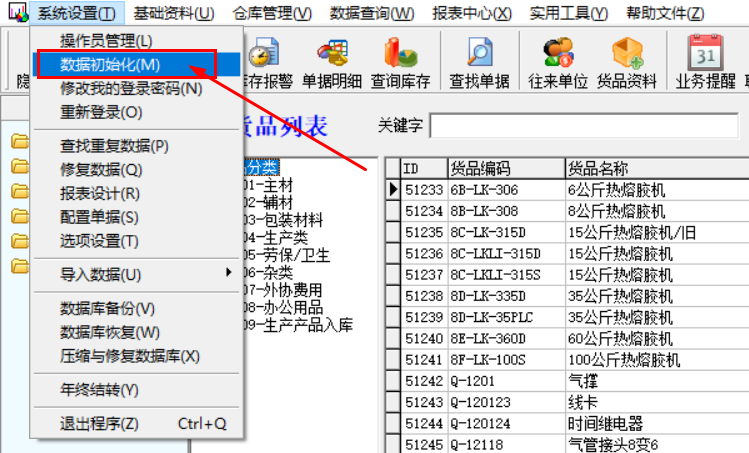The height and width of the screenshot is (453, 749).
Task: Click the 货品资料 box icon
Action: pyautogui.click(x=627, y=62)
